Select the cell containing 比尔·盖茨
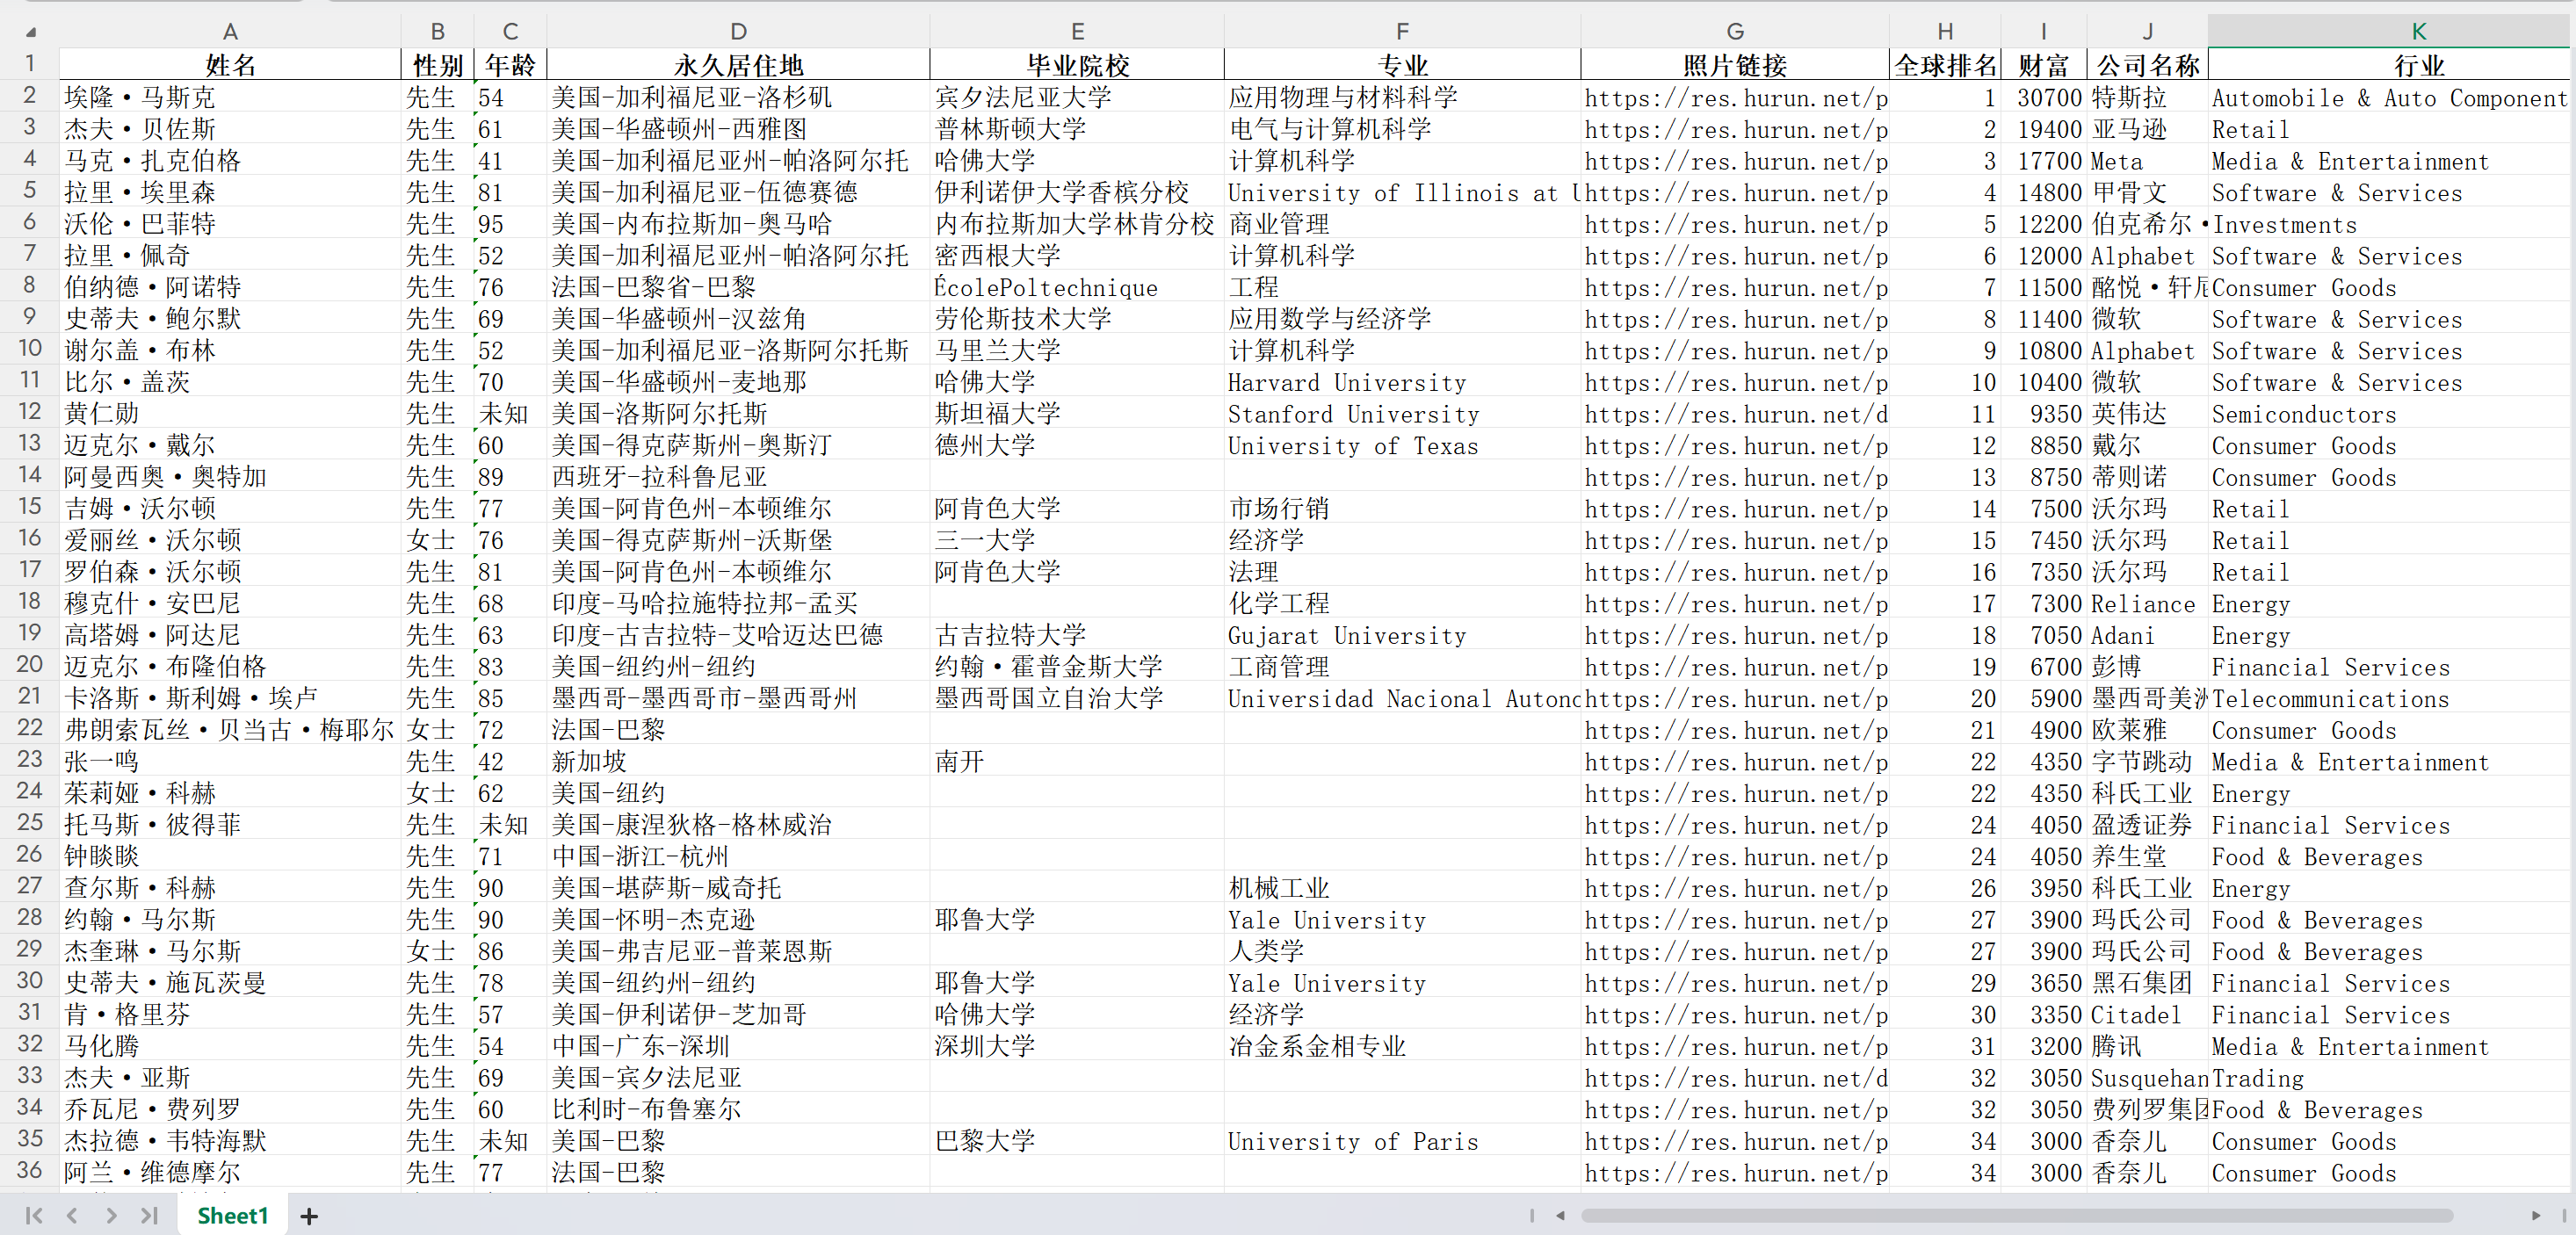The height and width of the screenshot is (1235, 2576). click(229, 381)
